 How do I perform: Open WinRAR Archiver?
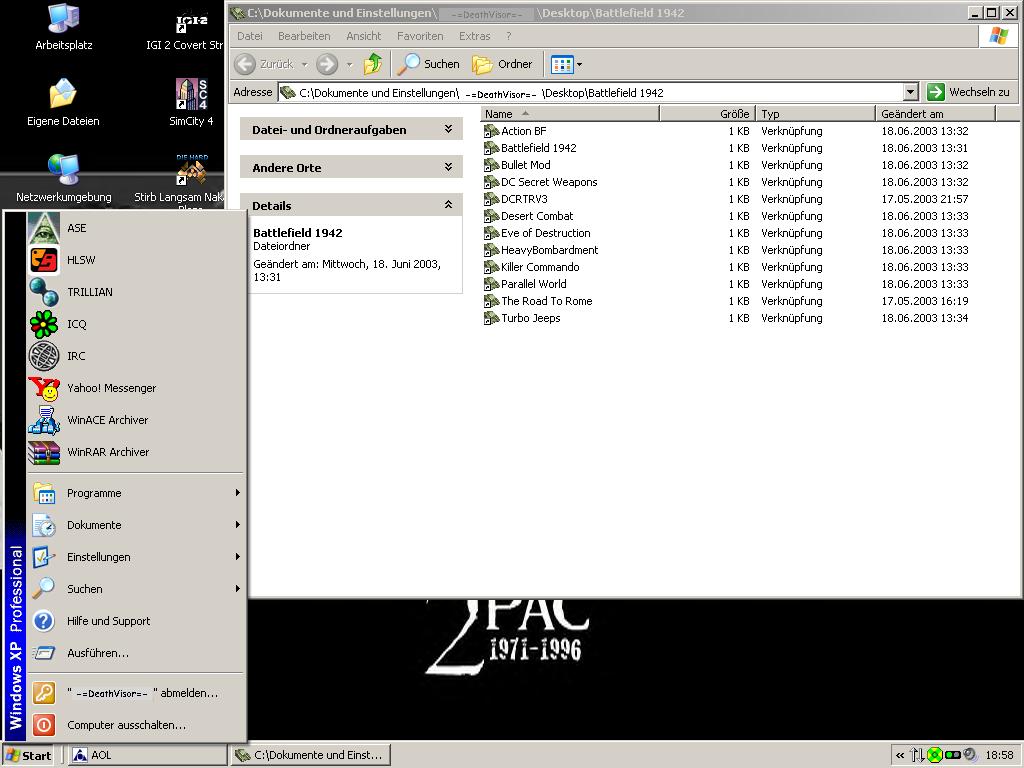pos(136,452)
